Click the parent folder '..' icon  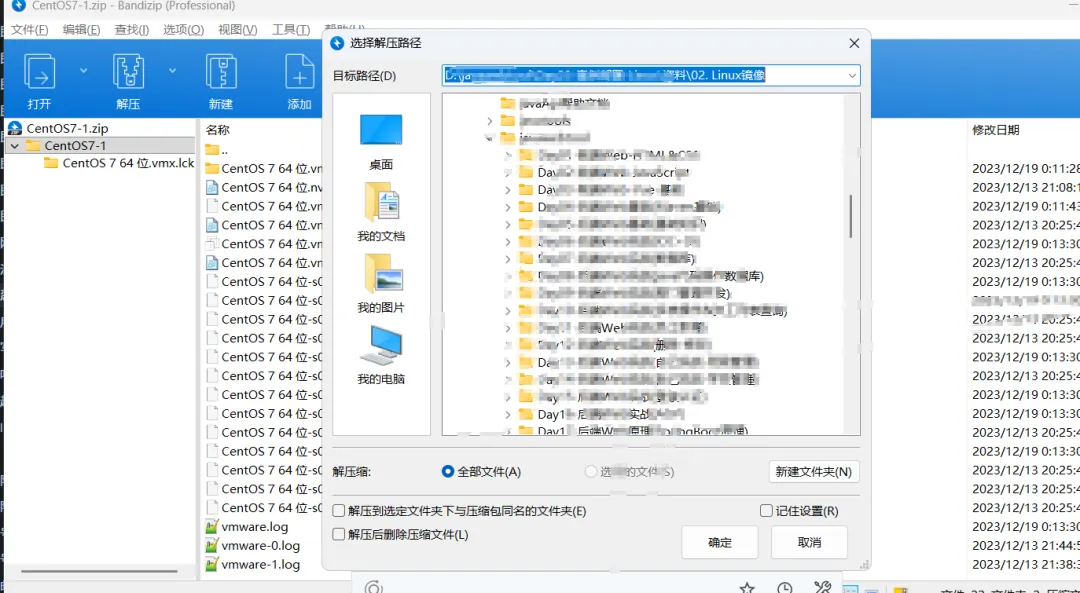click(212, 149)
